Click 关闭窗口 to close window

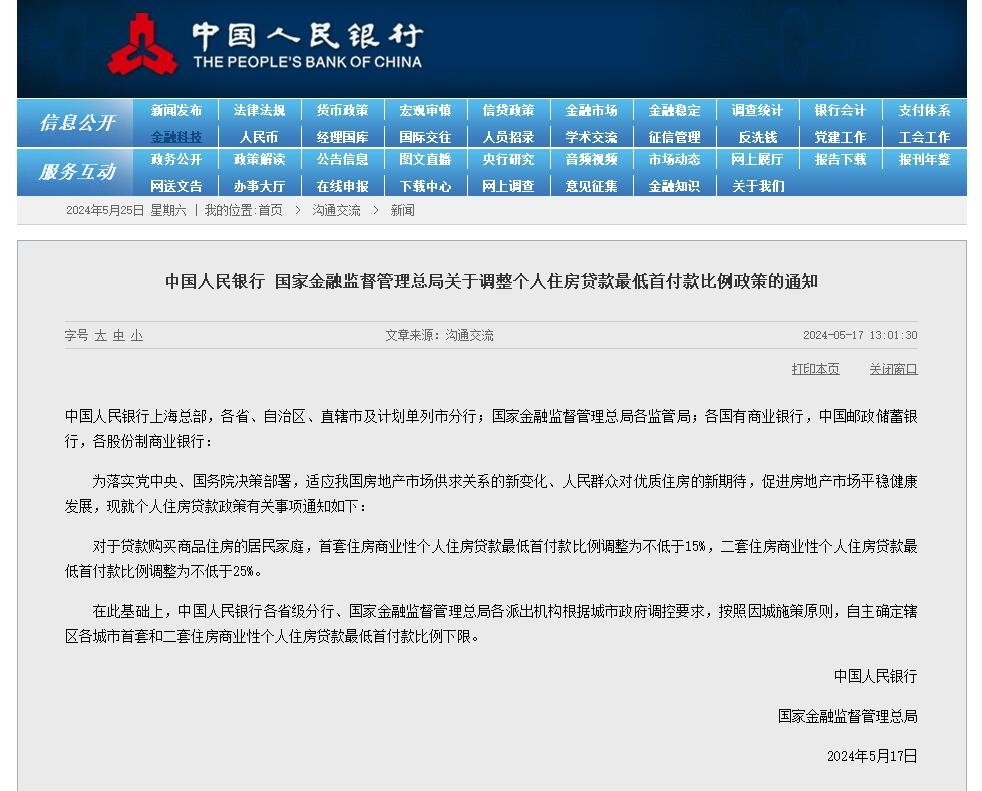click(x=893, y=369)
